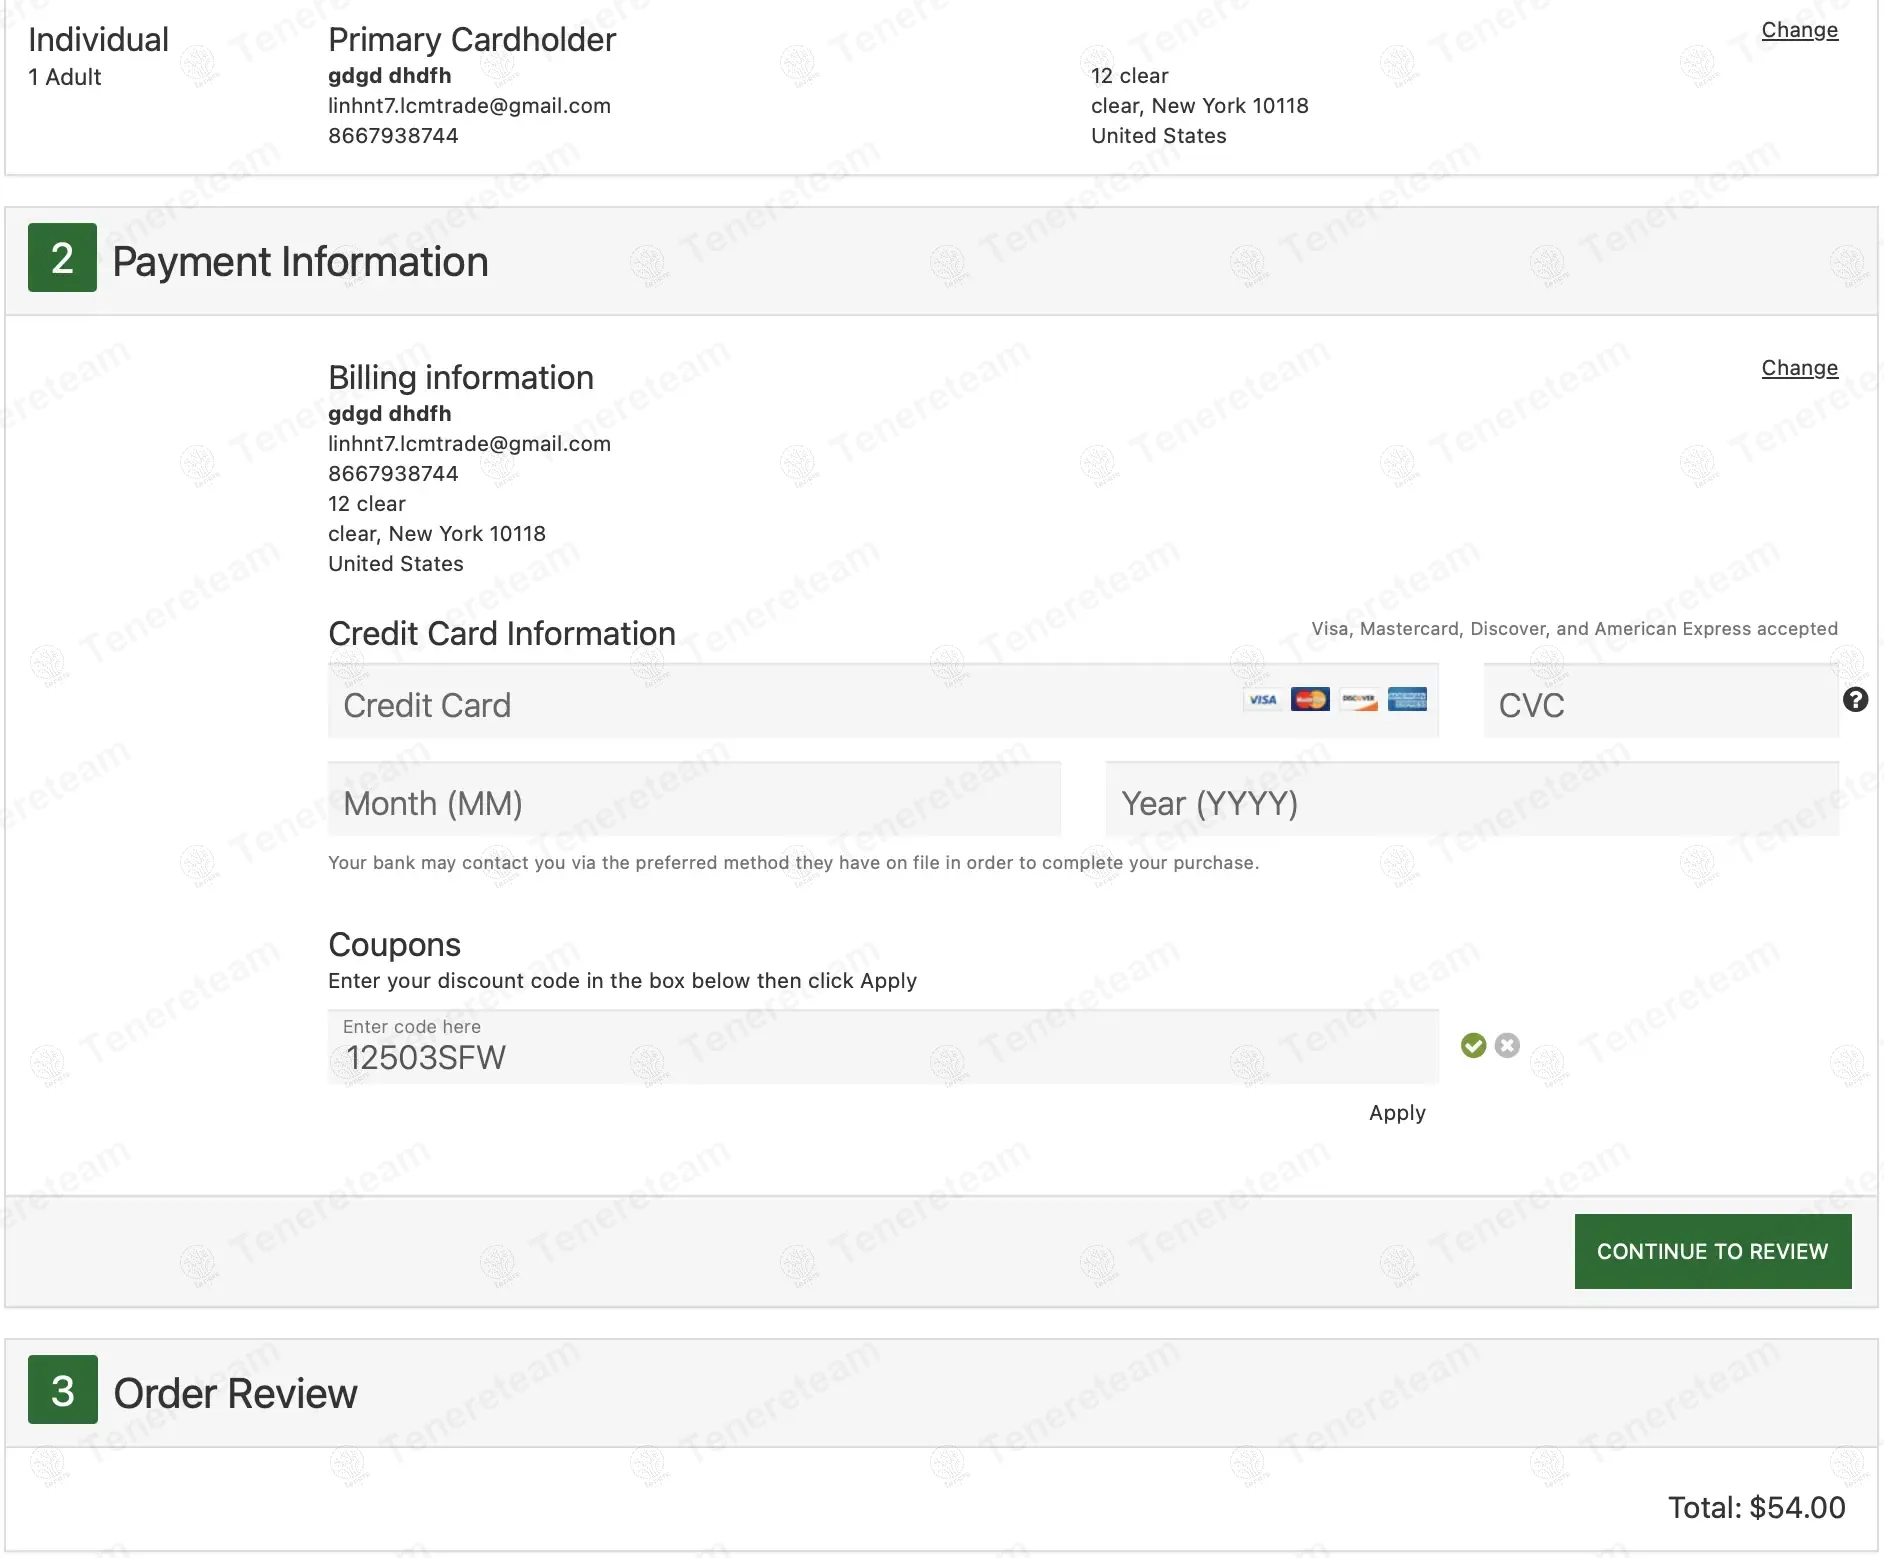Viewport: 1884px width, 1558px height.
Task: Click the Visa card logo
Action: pyautogui.click(x=1262, y=700)
